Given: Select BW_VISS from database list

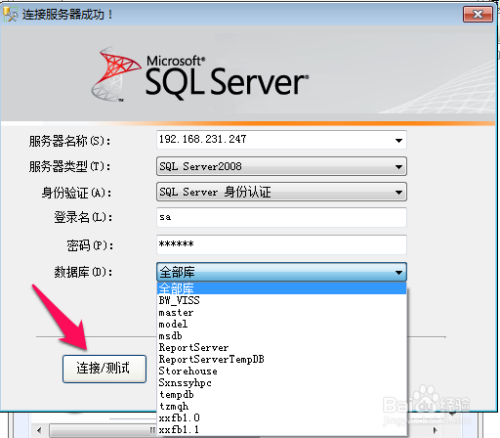Looking at the screenshot, I should (x=282, y=300).
